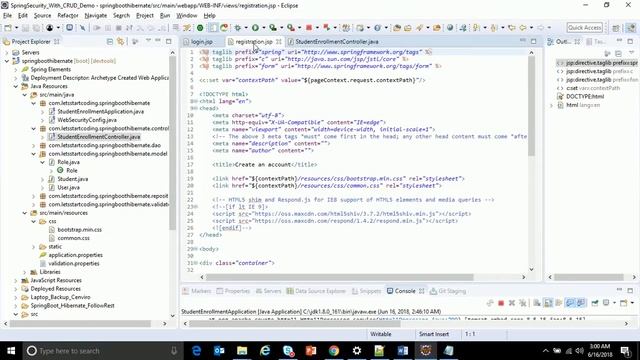640x360 pixels.
Task: Select DOCTYPE:html in Outline view
Action: pyautogui.click(x=585, y=97)
